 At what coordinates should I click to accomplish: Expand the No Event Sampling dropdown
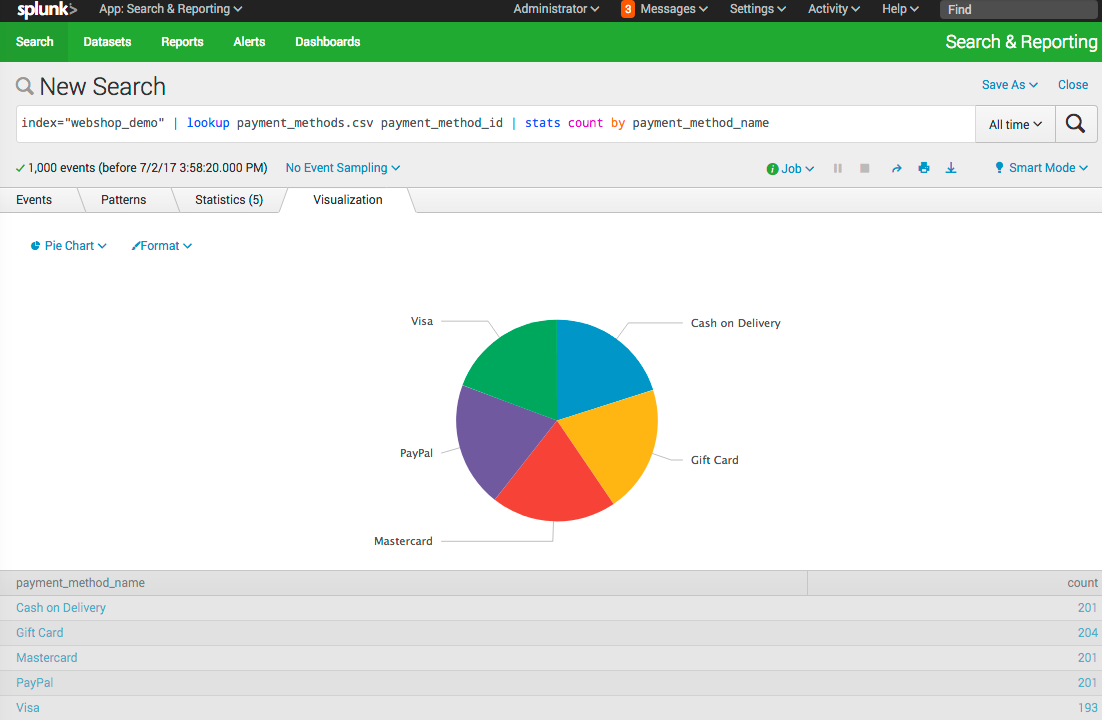coord(342,168)
